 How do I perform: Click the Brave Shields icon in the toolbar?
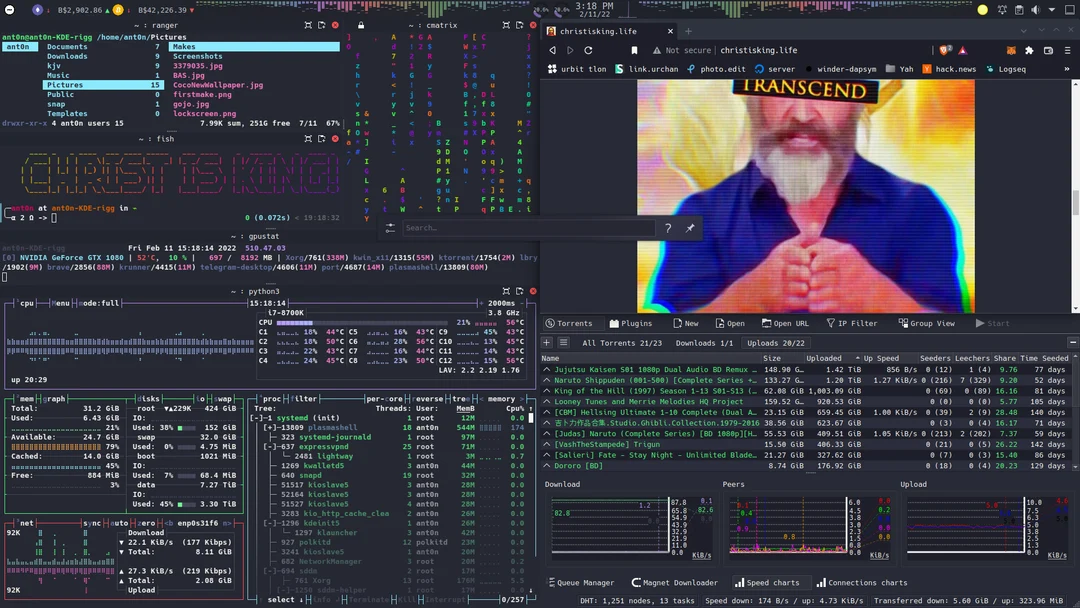pos(945,50)
